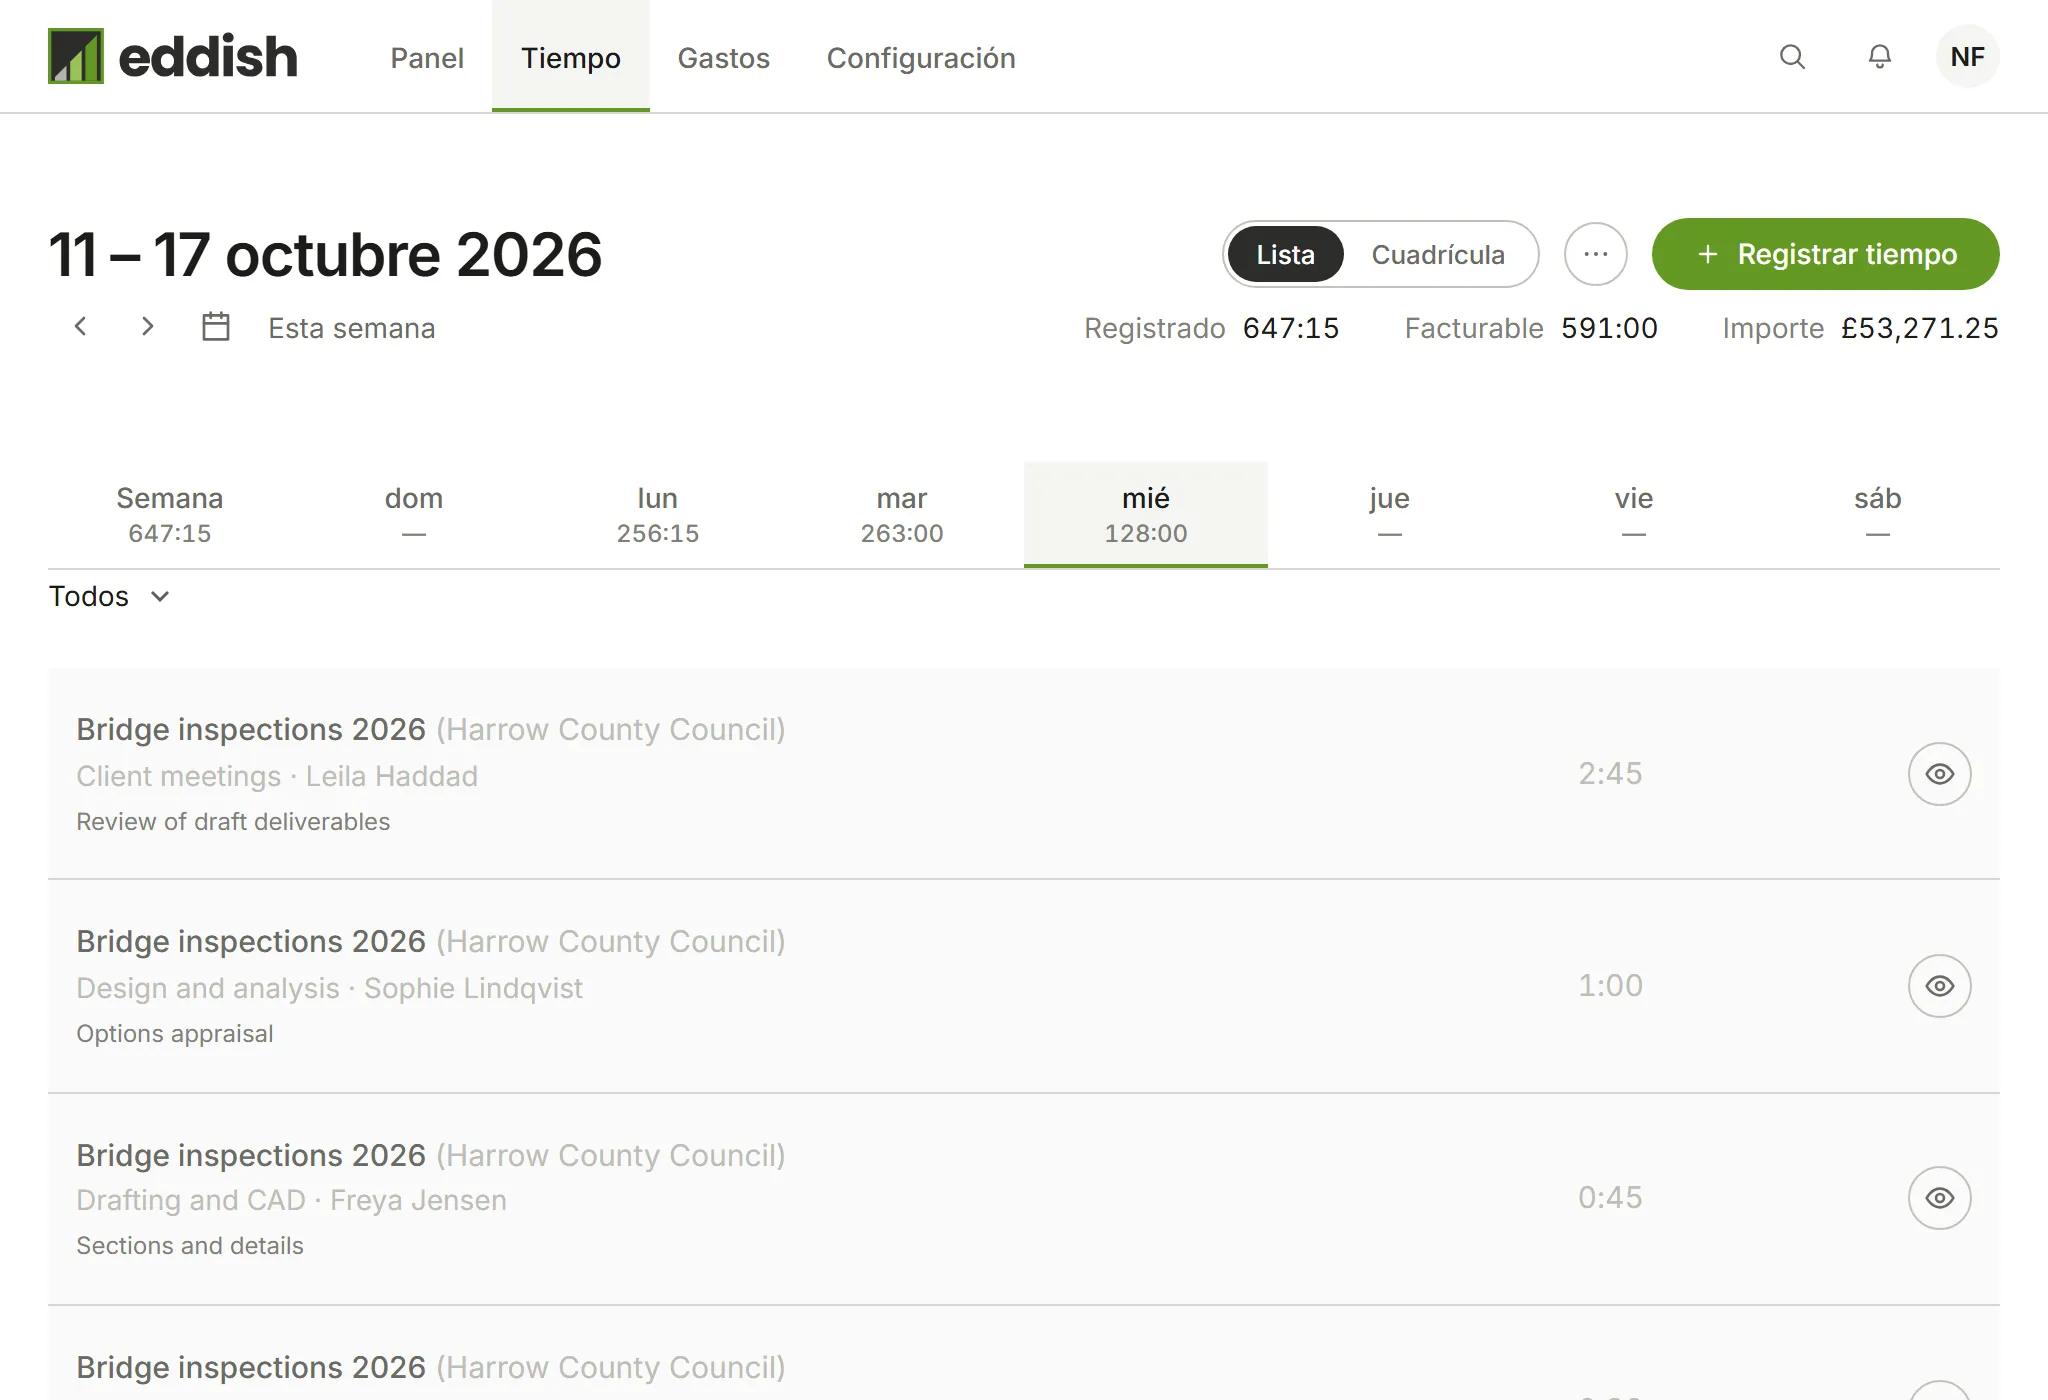The width and height of the screenshot is (2048, 1400).
Task: Select the Semana total tab
Action: click(x=170, y=515)
